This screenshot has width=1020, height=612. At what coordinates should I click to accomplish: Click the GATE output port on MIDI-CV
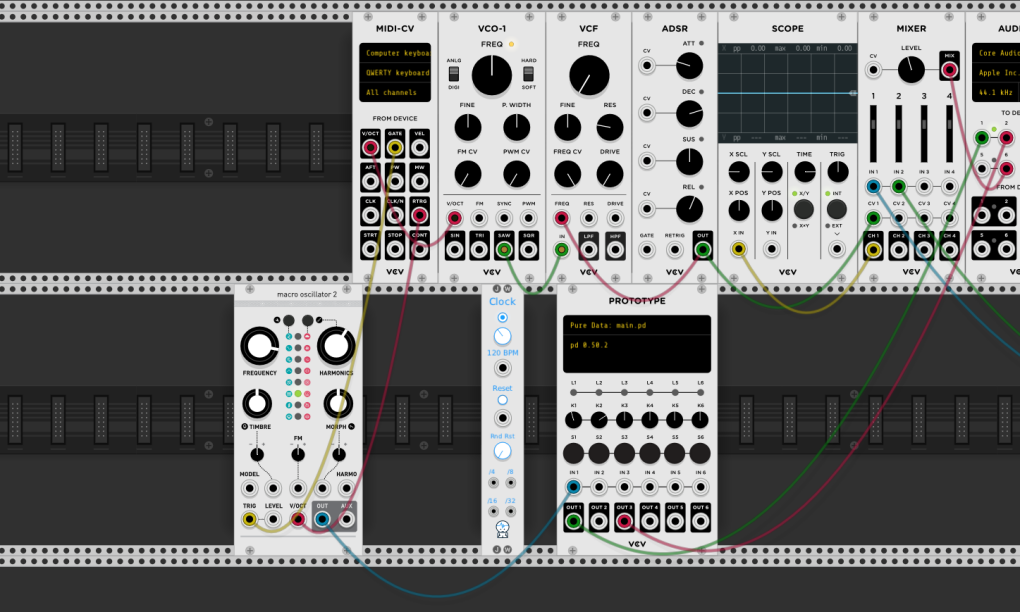click(395, 148)
